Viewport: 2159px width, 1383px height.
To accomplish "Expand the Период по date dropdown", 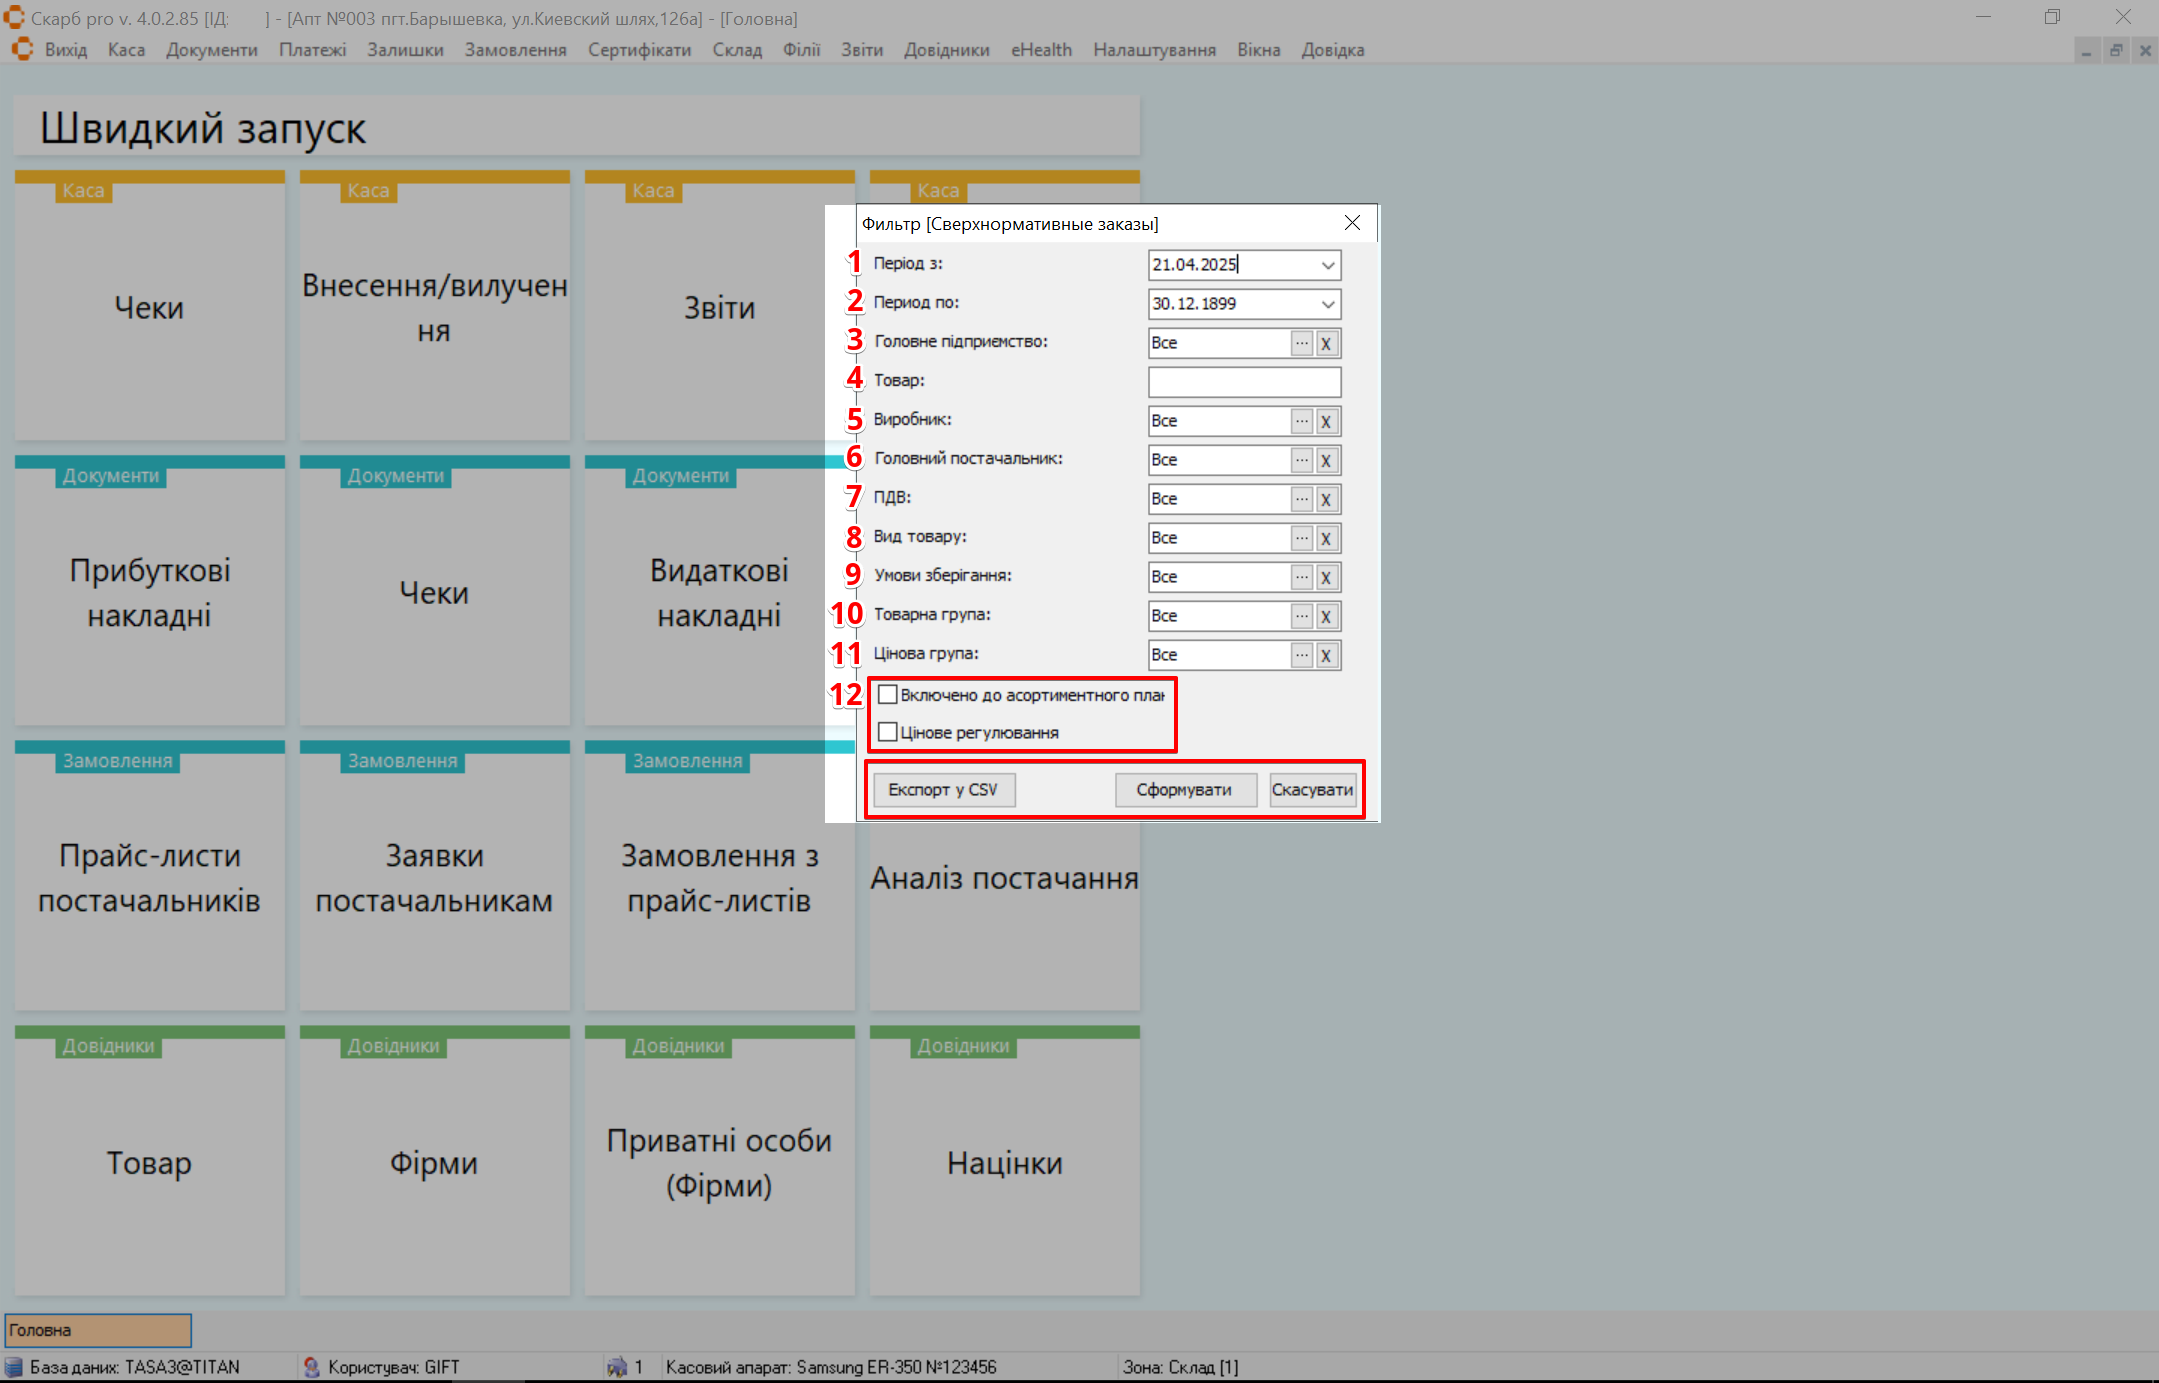I will (x=1327, y=304).
